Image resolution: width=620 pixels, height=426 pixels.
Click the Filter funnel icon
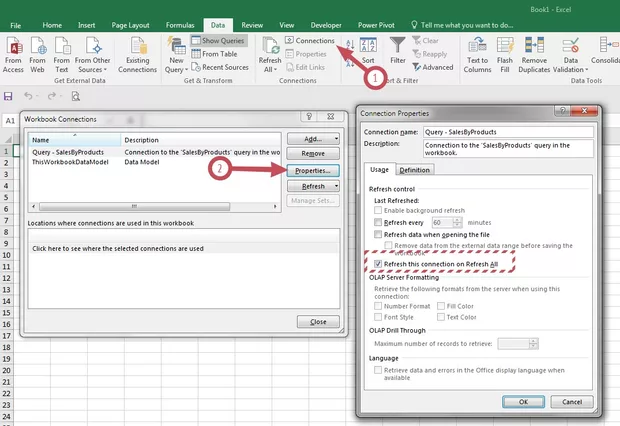(x=398, y=45)
